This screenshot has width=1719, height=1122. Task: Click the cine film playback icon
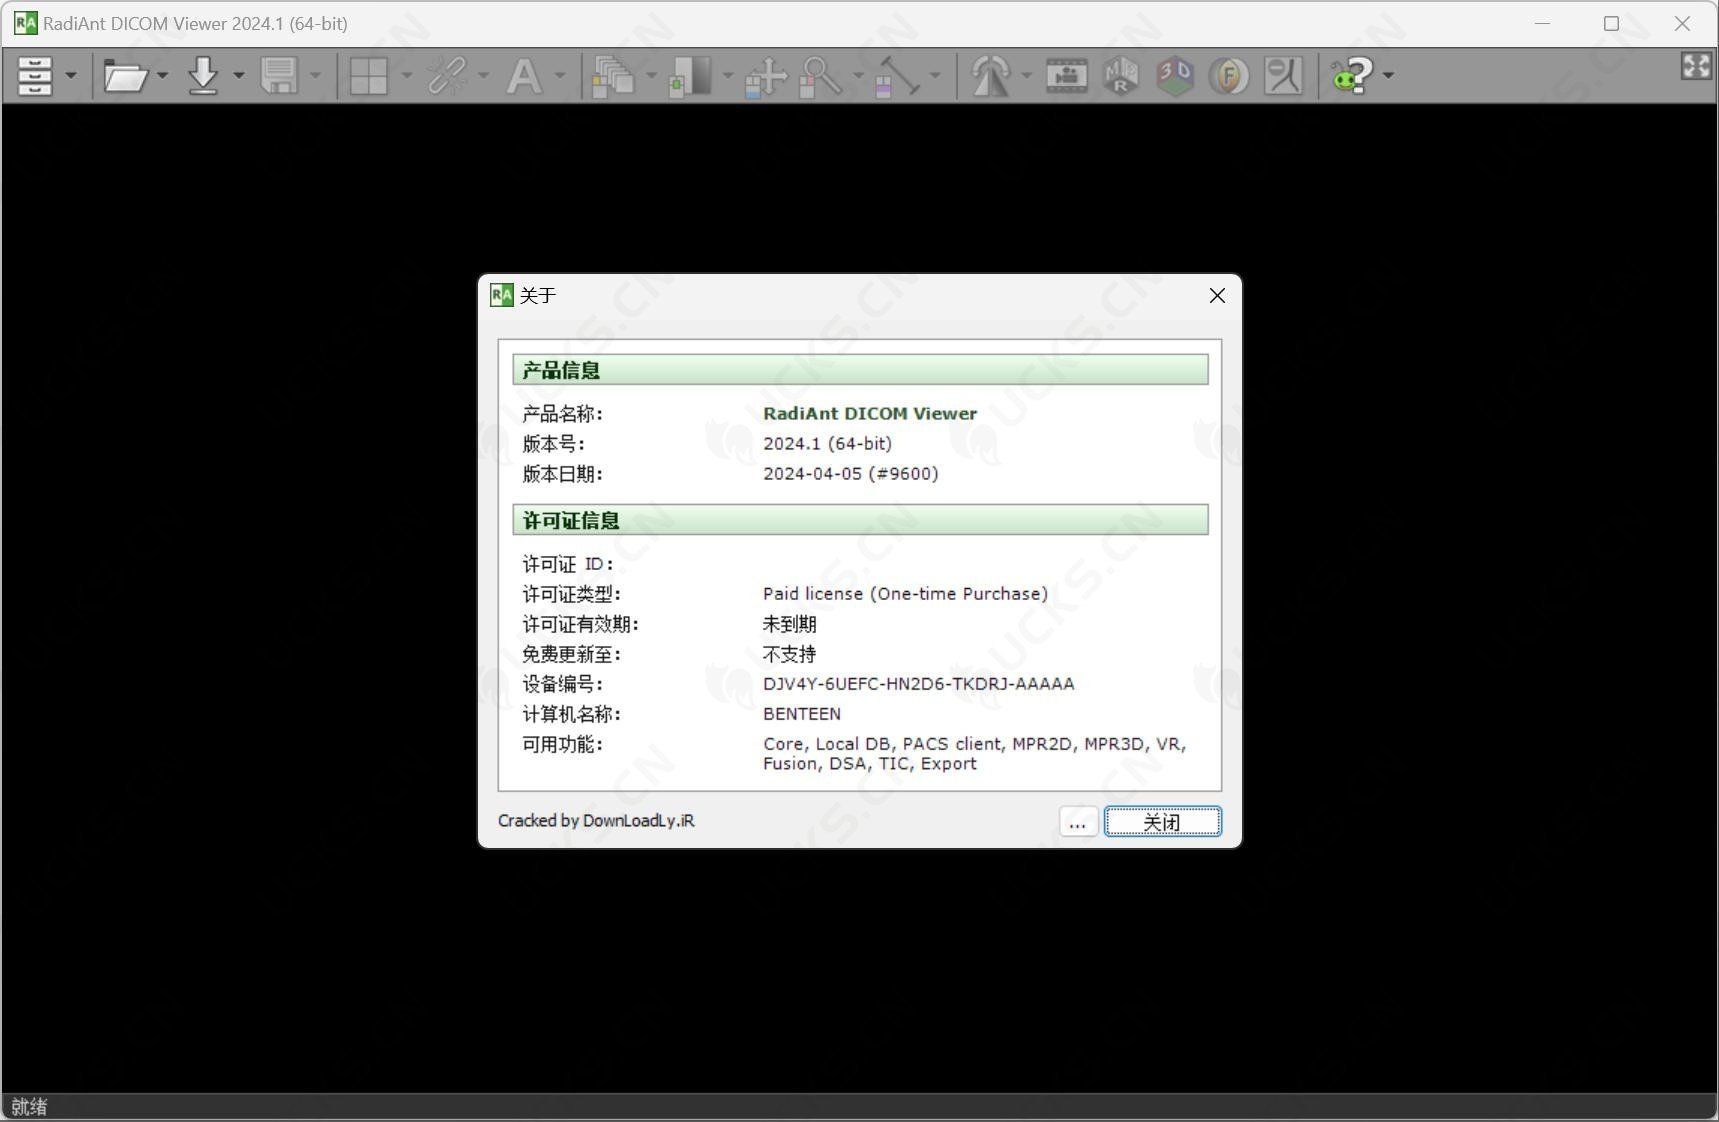click(x=1067, y=75)
